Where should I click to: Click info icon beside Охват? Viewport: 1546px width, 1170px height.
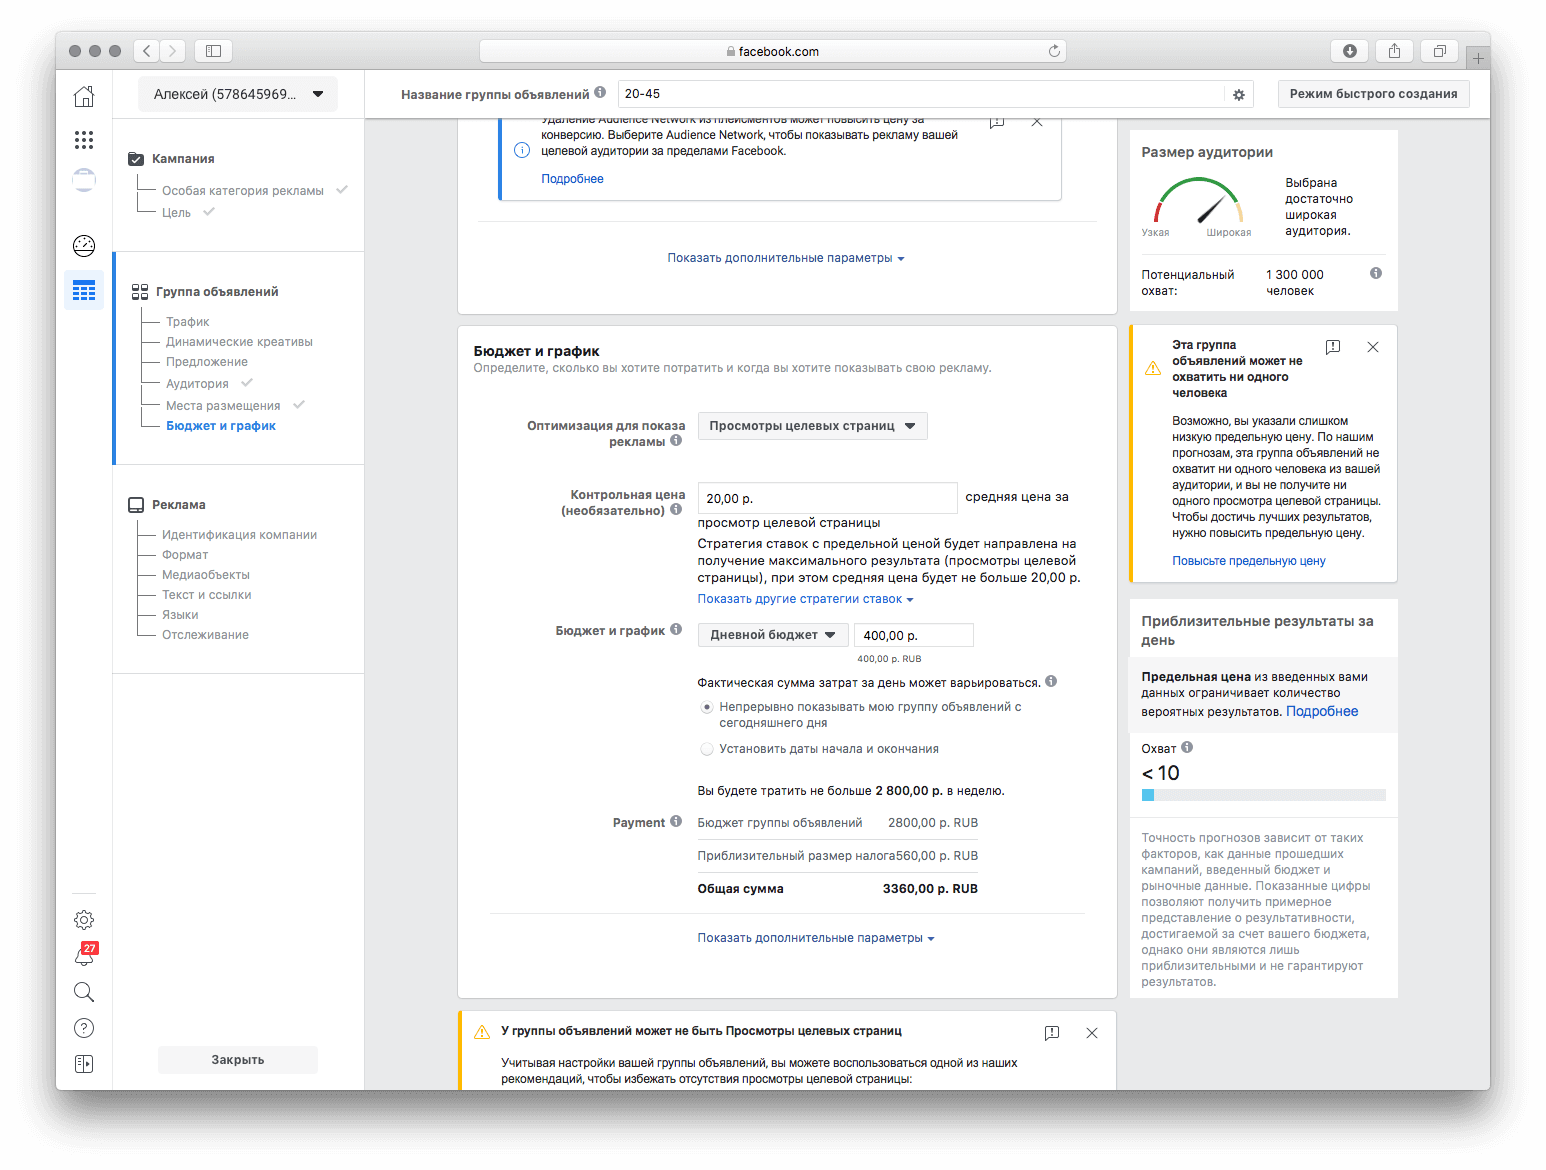(x=1187, y=747)
